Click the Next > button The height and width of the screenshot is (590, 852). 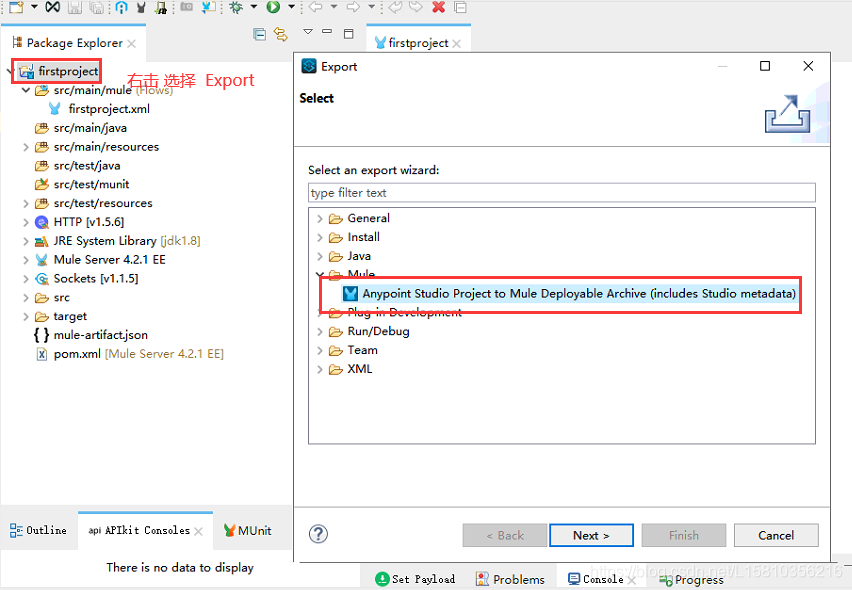(591, 535)
